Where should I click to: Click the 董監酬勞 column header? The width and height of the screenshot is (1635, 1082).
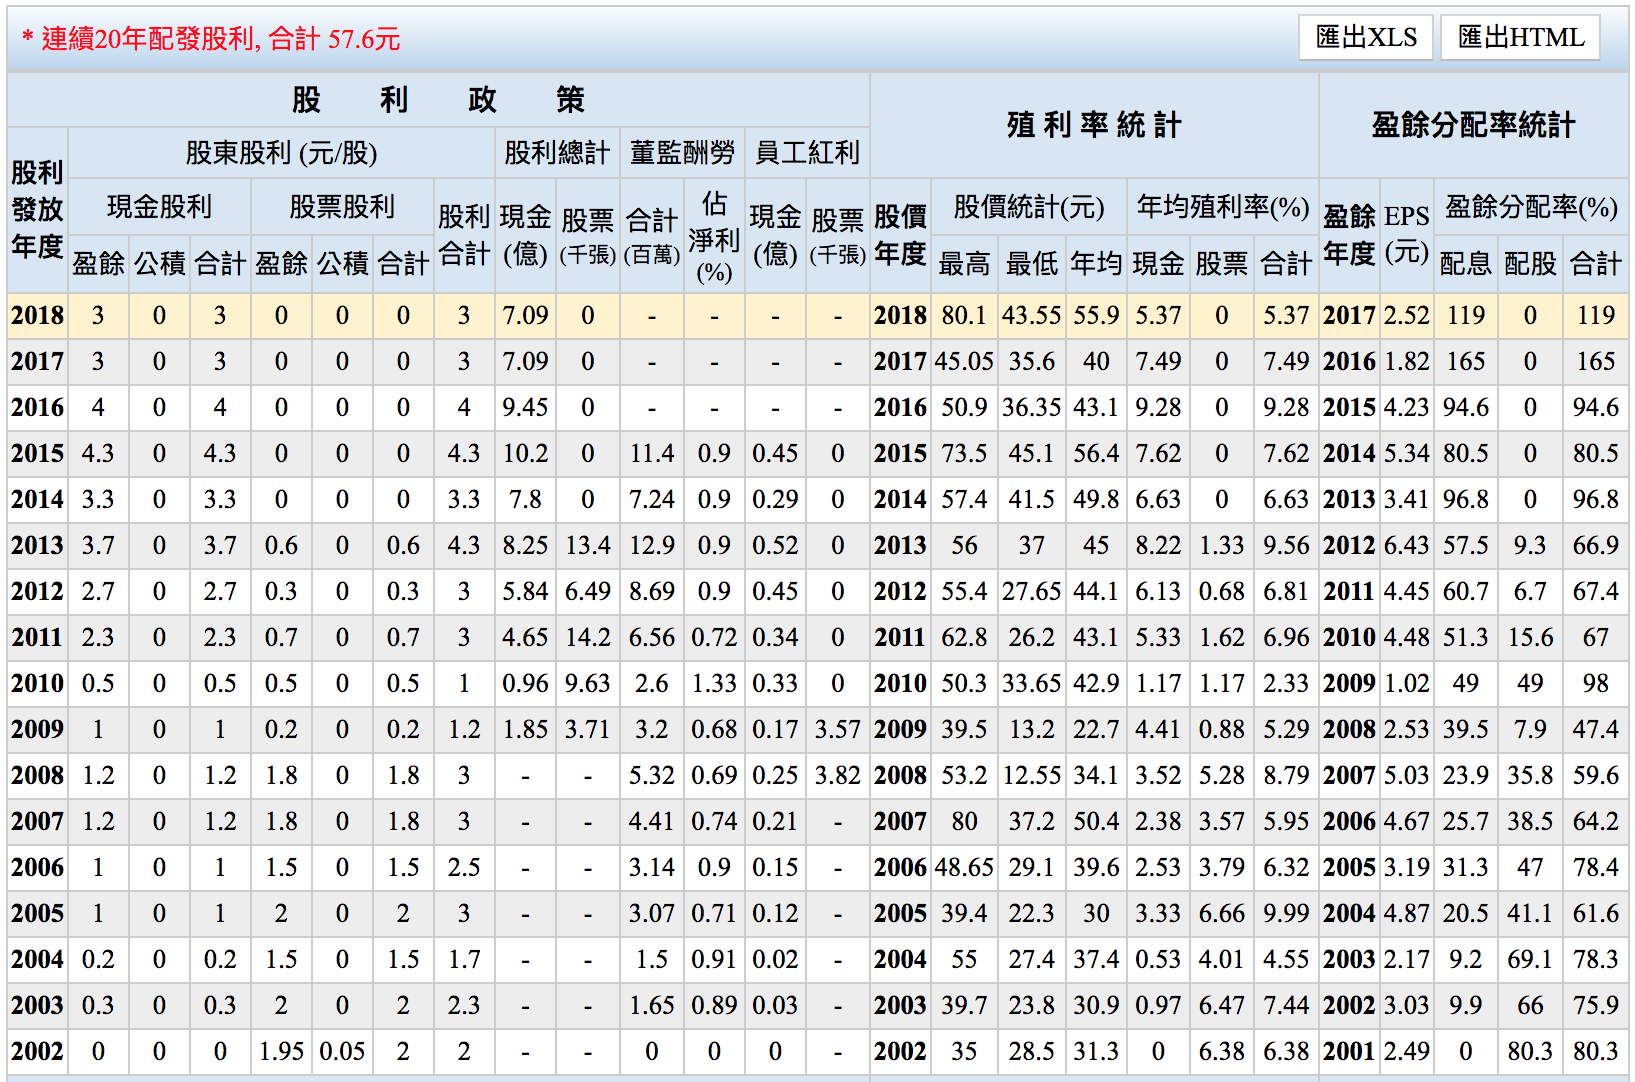point(682,153)
